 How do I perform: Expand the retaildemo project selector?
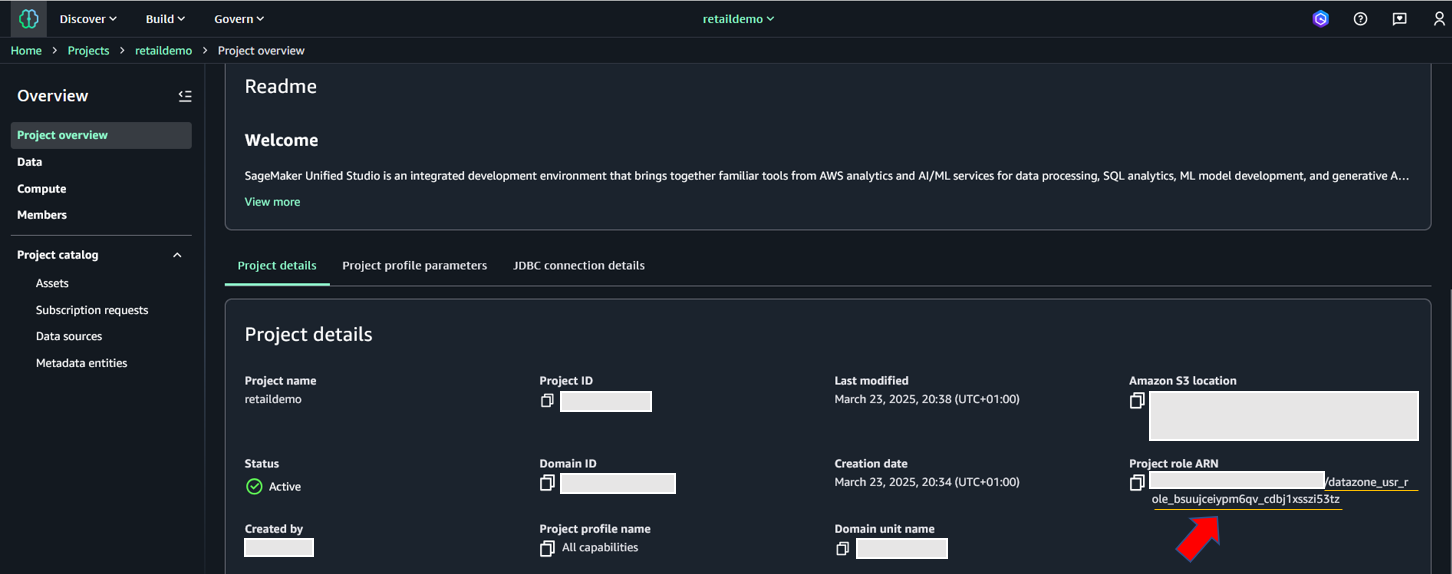[738, 19]
